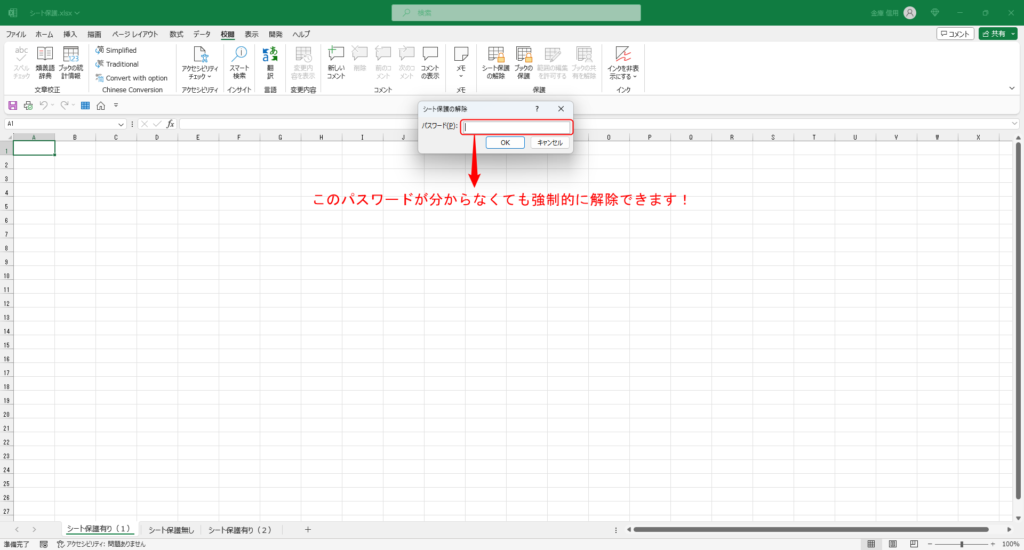Expand the メモ notes dropdown
Viewport: 1024px width, 550px height.
tap(461, 76)
